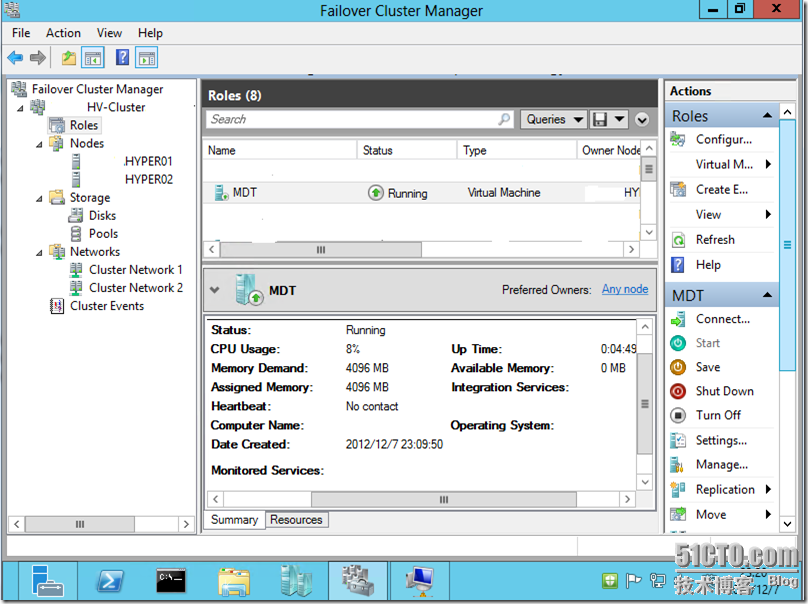Screen dimensions: 808x604
Task: Click the roles list horizontal scrollbar thumb
Action: 321,250
